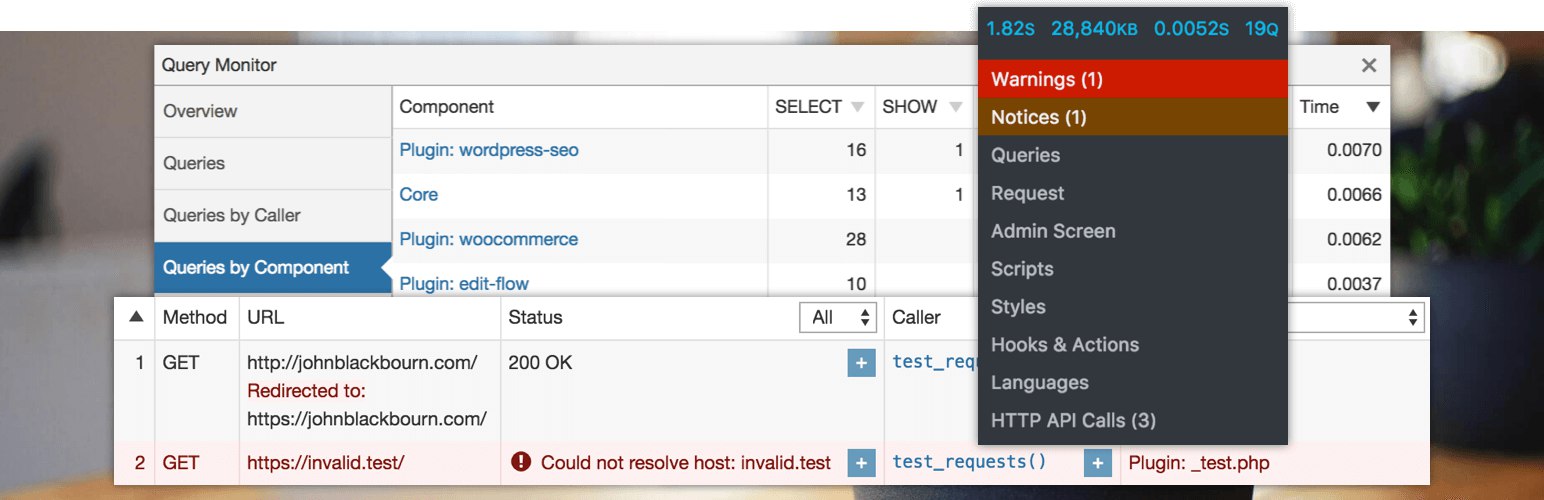This screenshot has width=1544, height=500.
Task: Click the row number sort triangle
Action: click(x=136, y=317)
